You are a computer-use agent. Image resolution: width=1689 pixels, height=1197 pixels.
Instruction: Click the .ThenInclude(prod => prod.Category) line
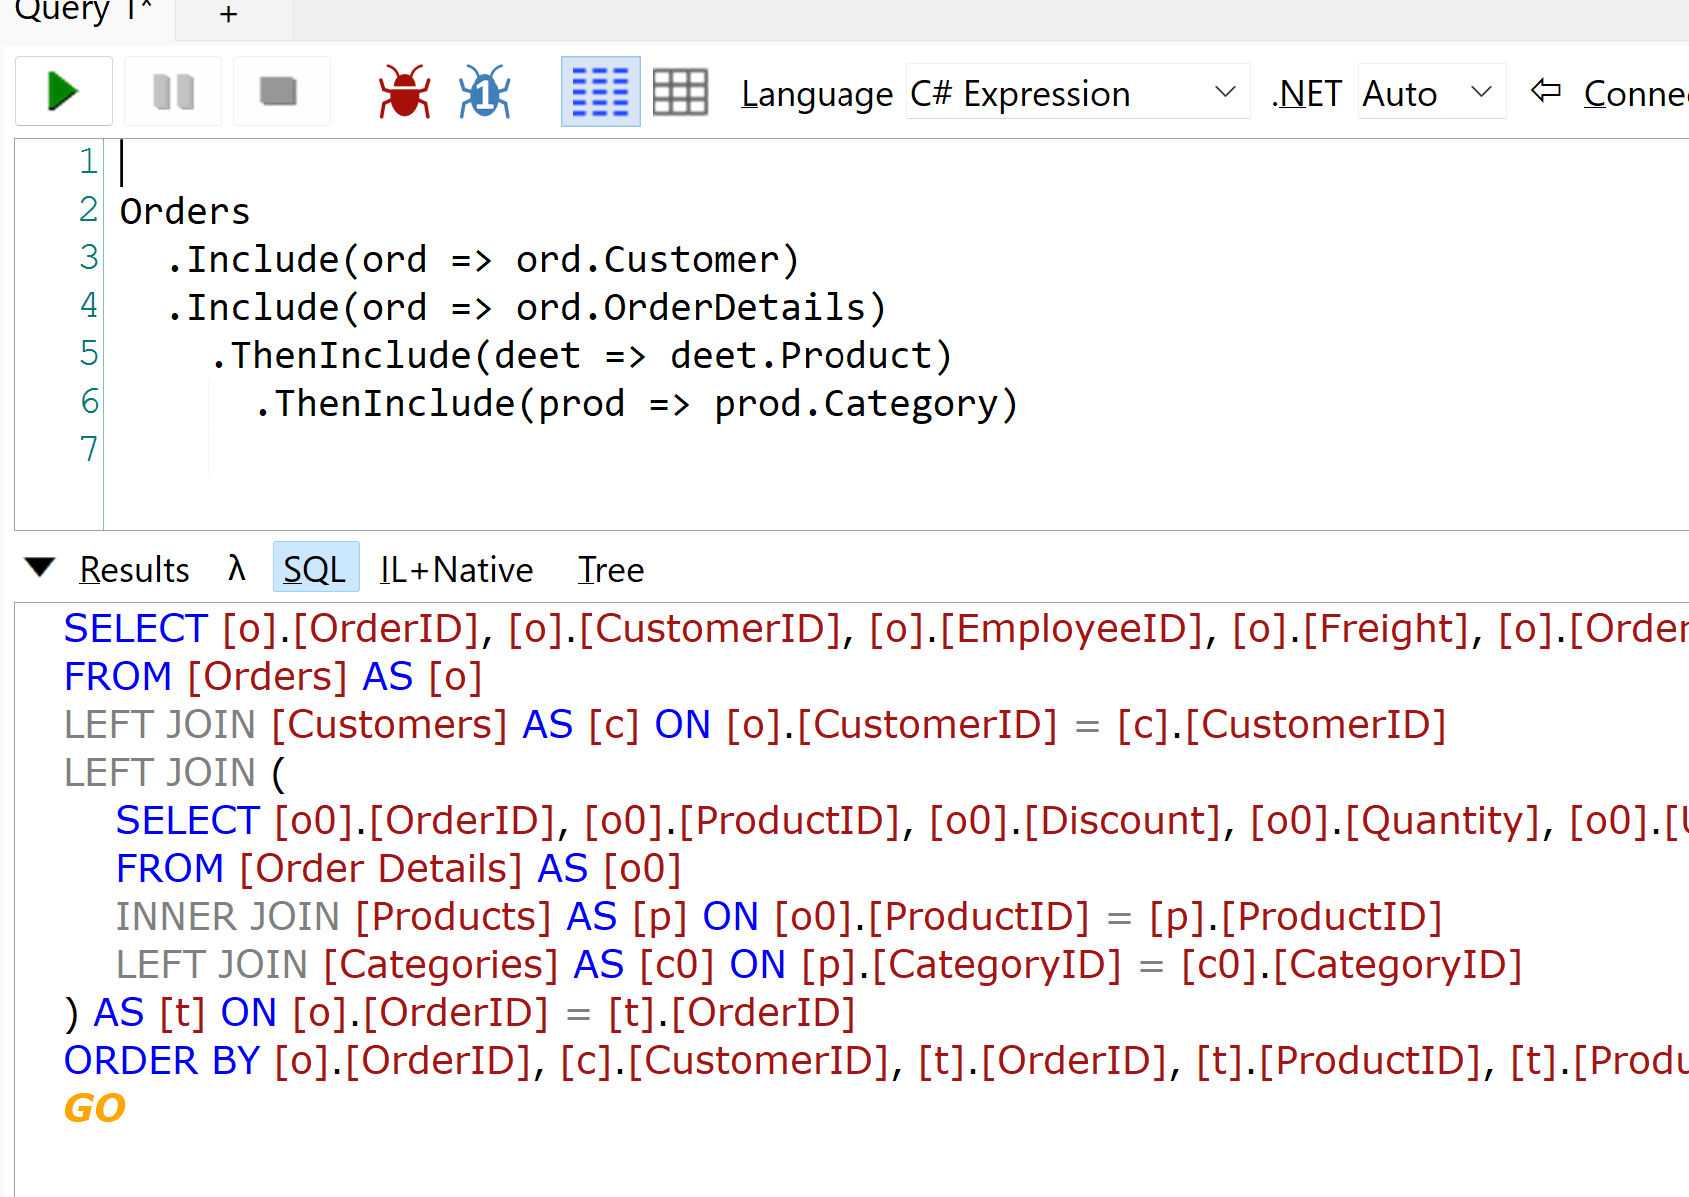636,404
